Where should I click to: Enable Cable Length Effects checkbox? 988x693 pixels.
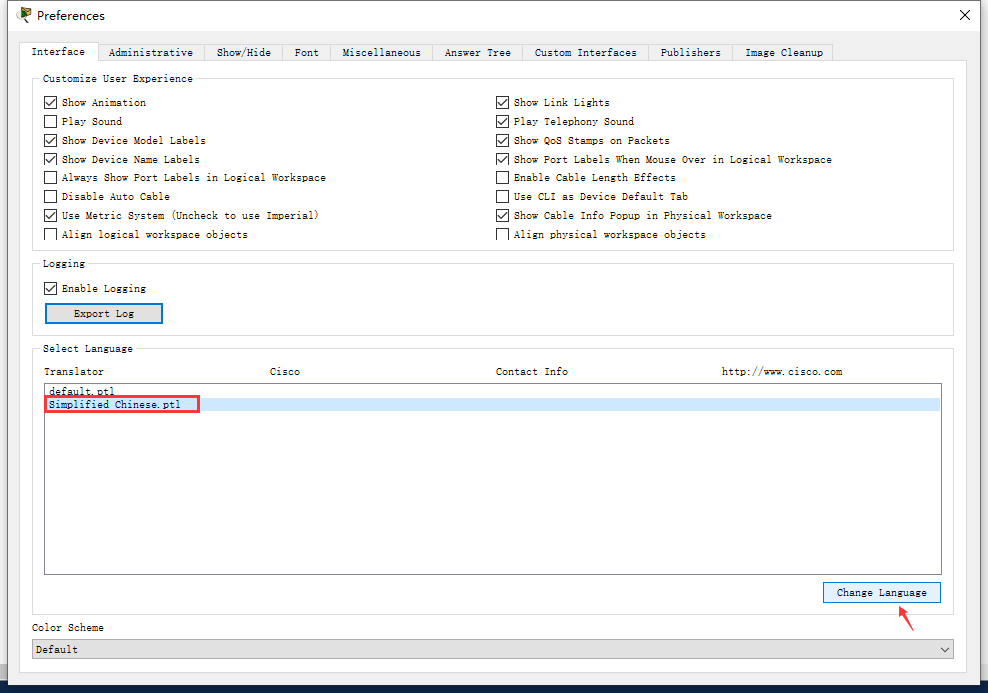point(503,178)
